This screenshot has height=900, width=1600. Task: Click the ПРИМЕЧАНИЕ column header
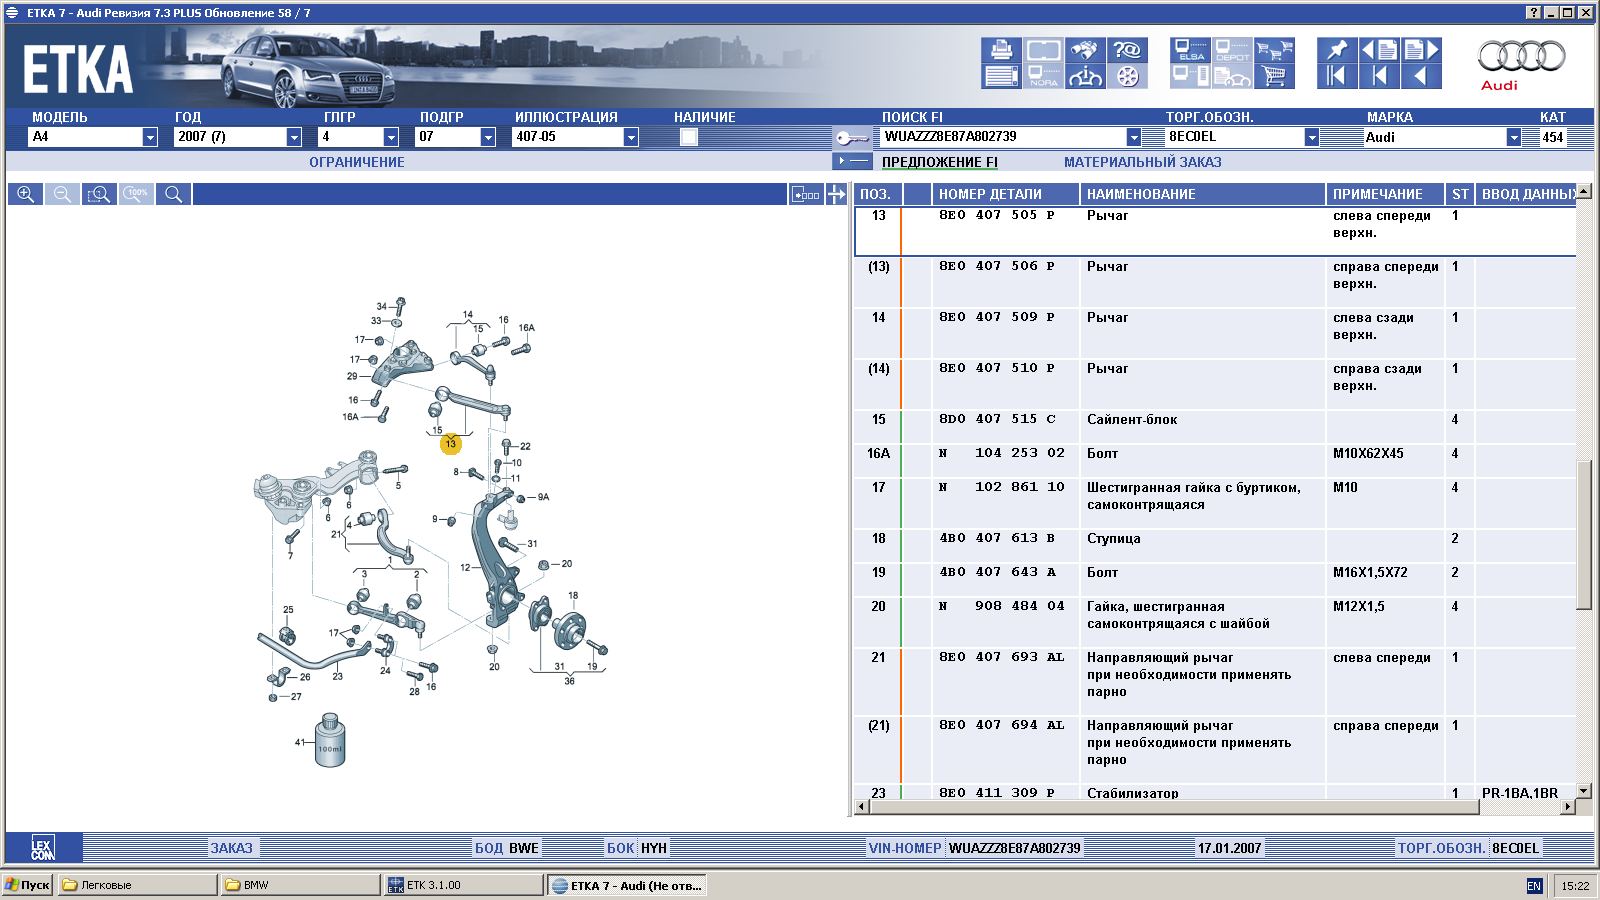[x=1384, y=194]
